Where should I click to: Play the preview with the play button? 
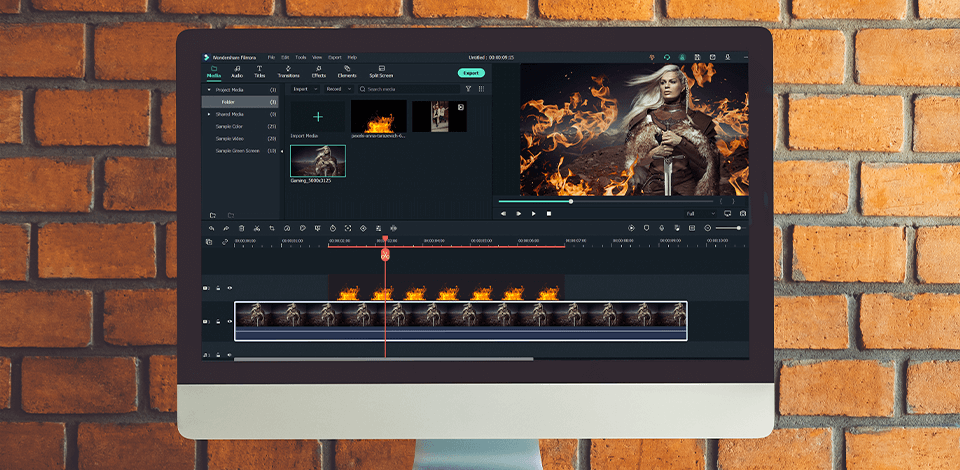(533, 214)
